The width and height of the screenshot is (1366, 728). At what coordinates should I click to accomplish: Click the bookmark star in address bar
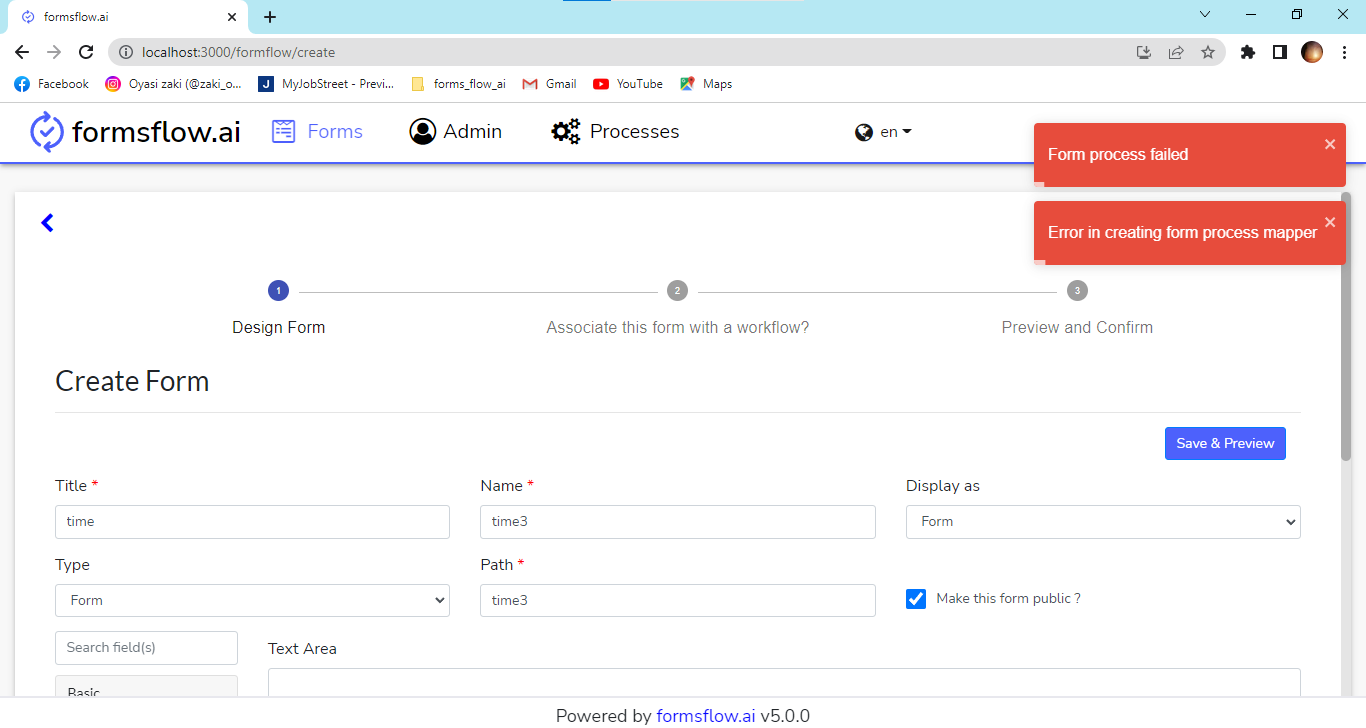(x=1209, y=52)
